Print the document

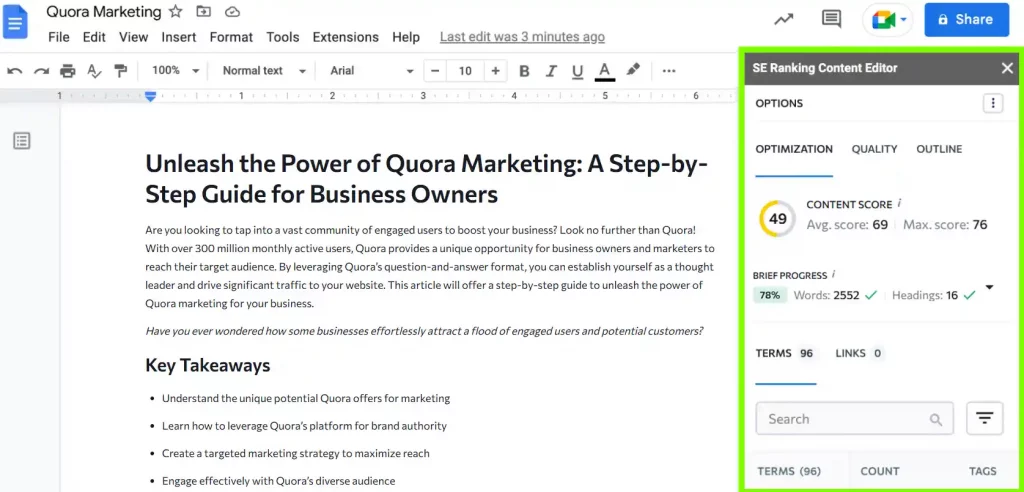click(x=68, y=71)
